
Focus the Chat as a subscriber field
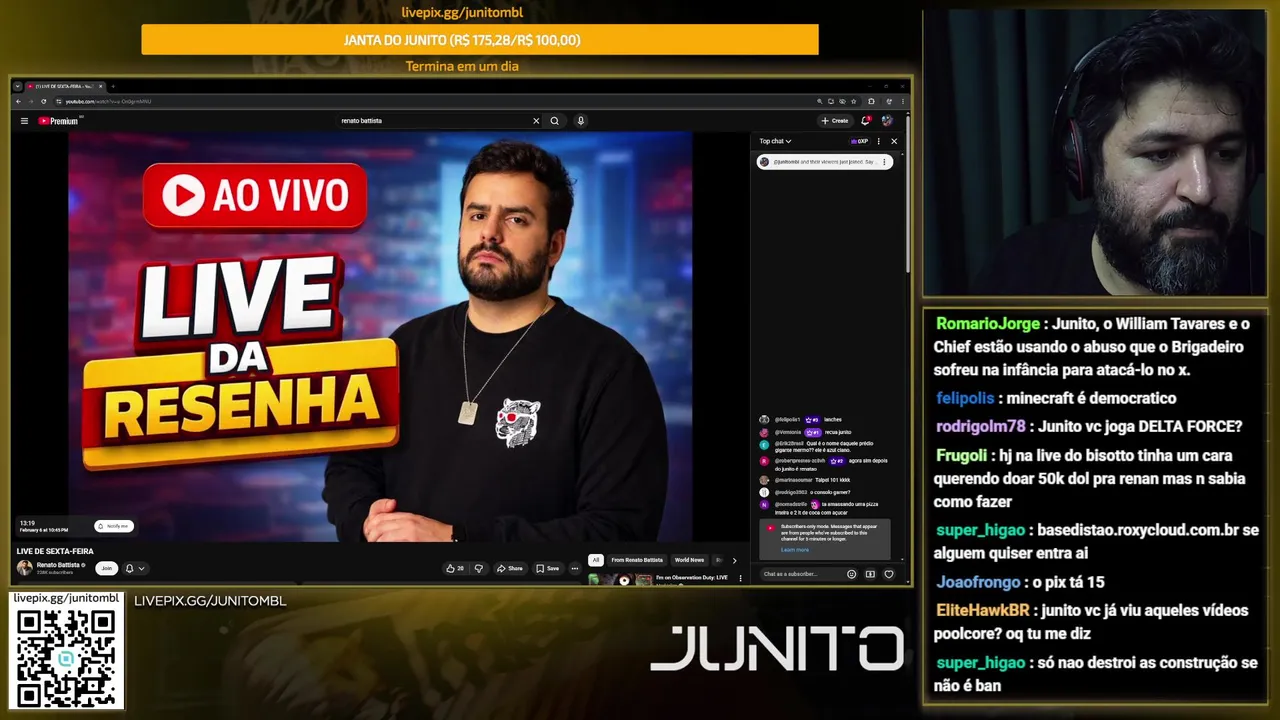800,574
